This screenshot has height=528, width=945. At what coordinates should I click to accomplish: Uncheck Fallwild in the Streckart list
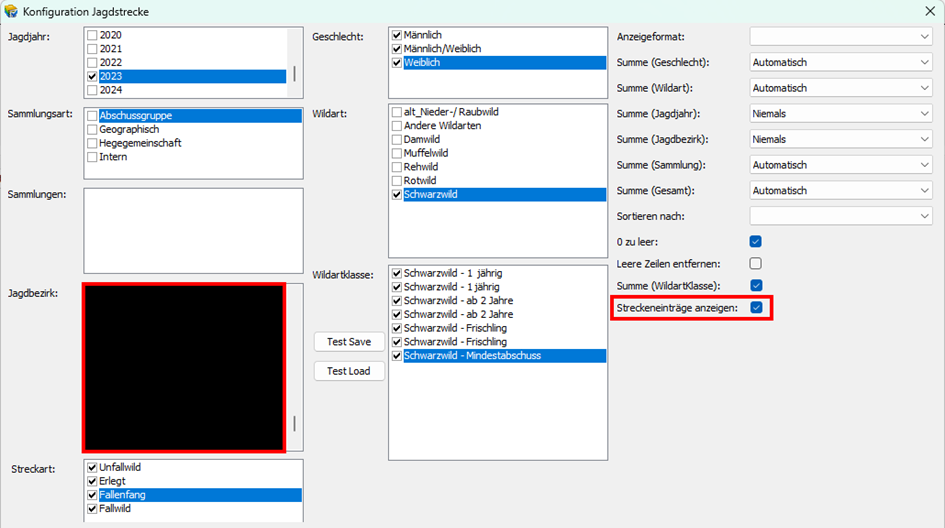click(93, 508)
